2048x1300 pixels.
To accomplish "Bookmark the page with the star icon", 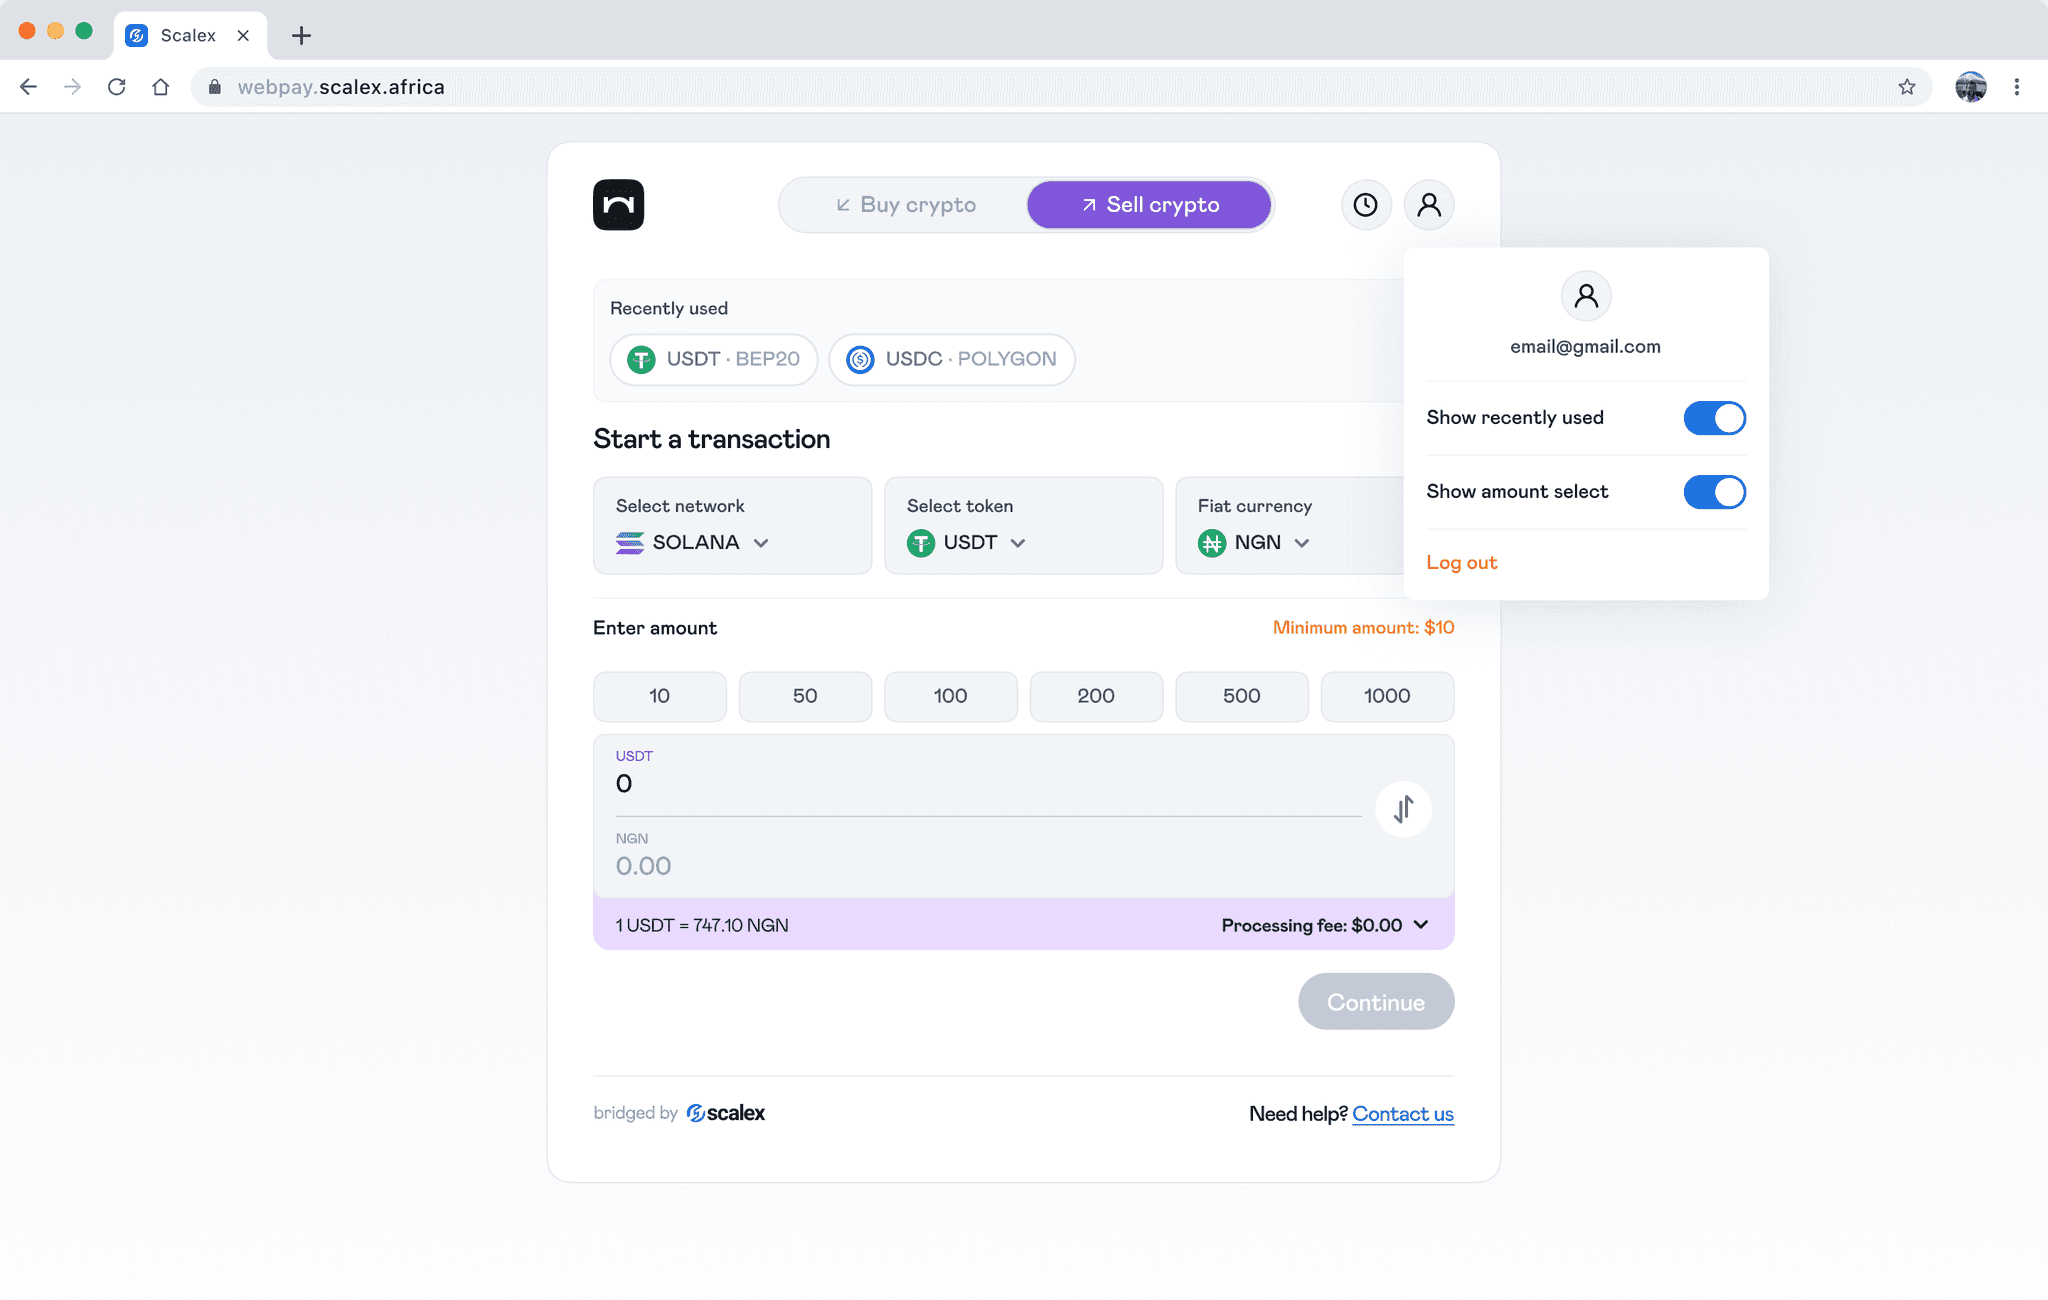I will (1907, 87).
